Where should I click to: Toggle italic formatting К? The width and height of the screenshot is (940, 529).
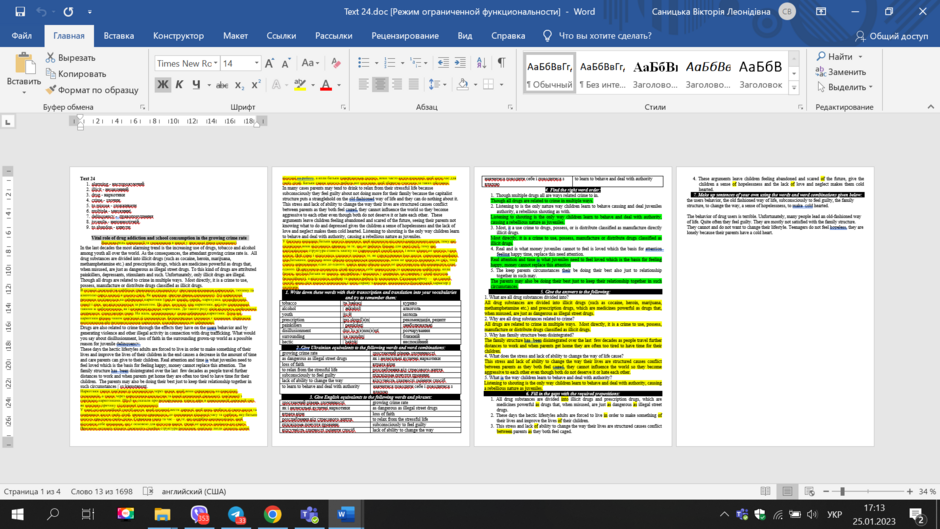pos(179,85)
